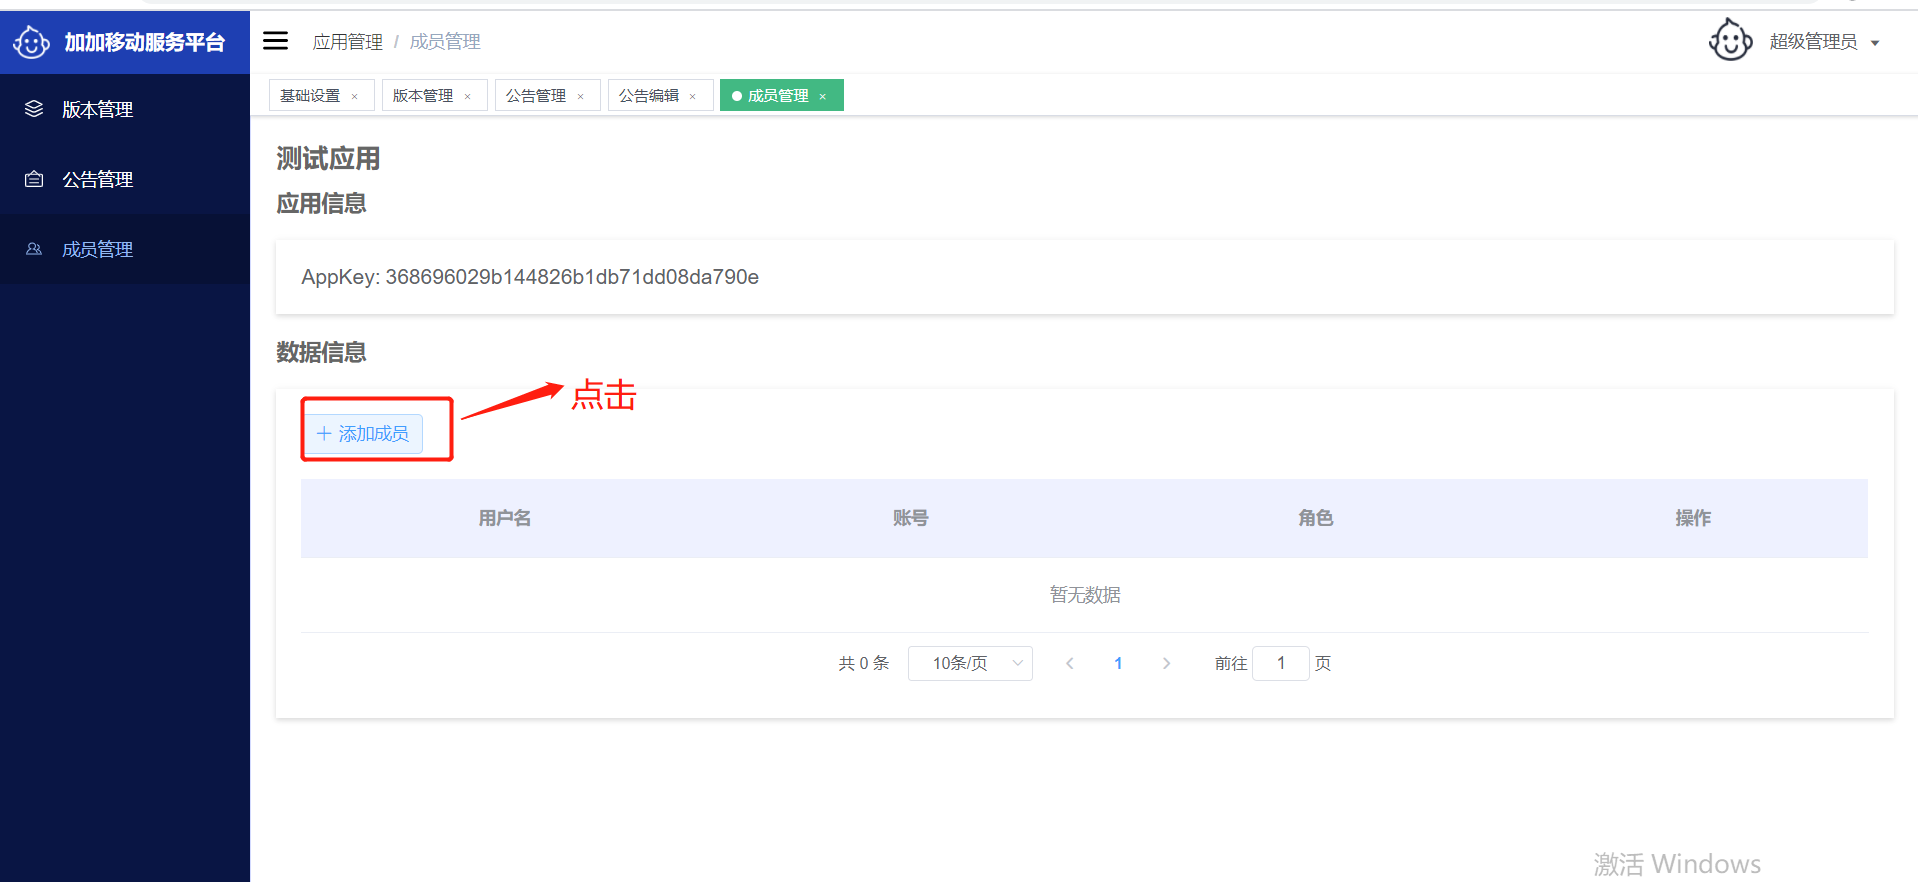
Task: Click the 成员管理 people icon in sidebar
Action: point(34,249)
